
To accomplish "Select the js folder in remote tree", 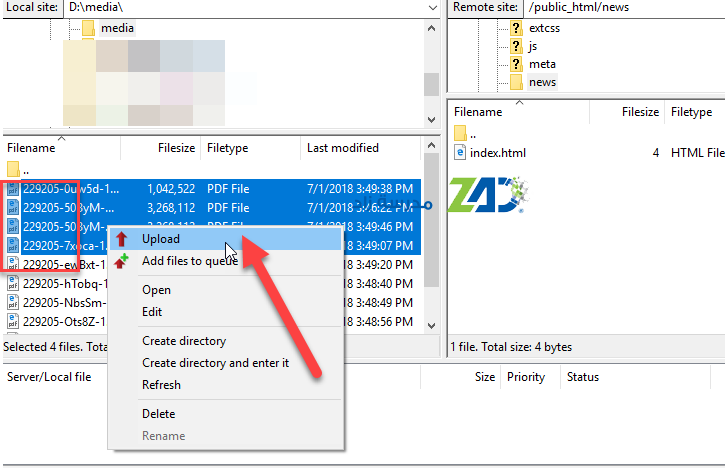I will tap(535, 46).
